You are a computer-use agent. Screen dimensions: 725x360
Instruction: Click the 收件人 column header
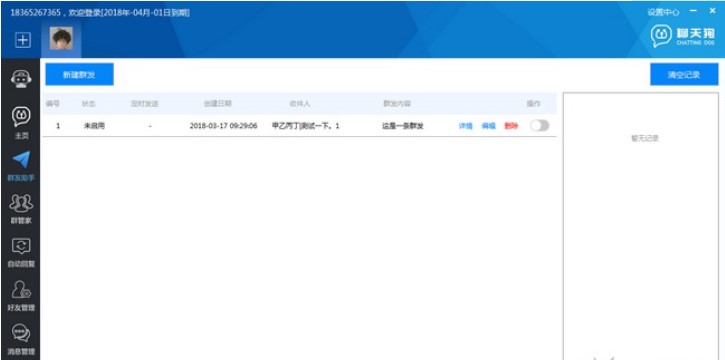click(x=300, y=104)
